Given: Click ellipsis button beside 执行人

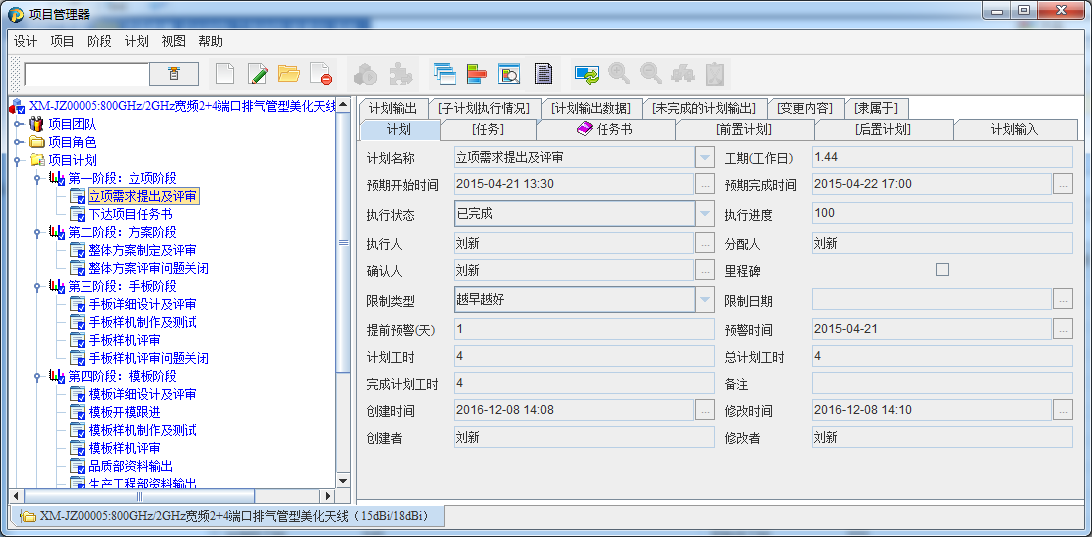Looking at the screenshot, I should pyautogui.click(x=705, y=243).
